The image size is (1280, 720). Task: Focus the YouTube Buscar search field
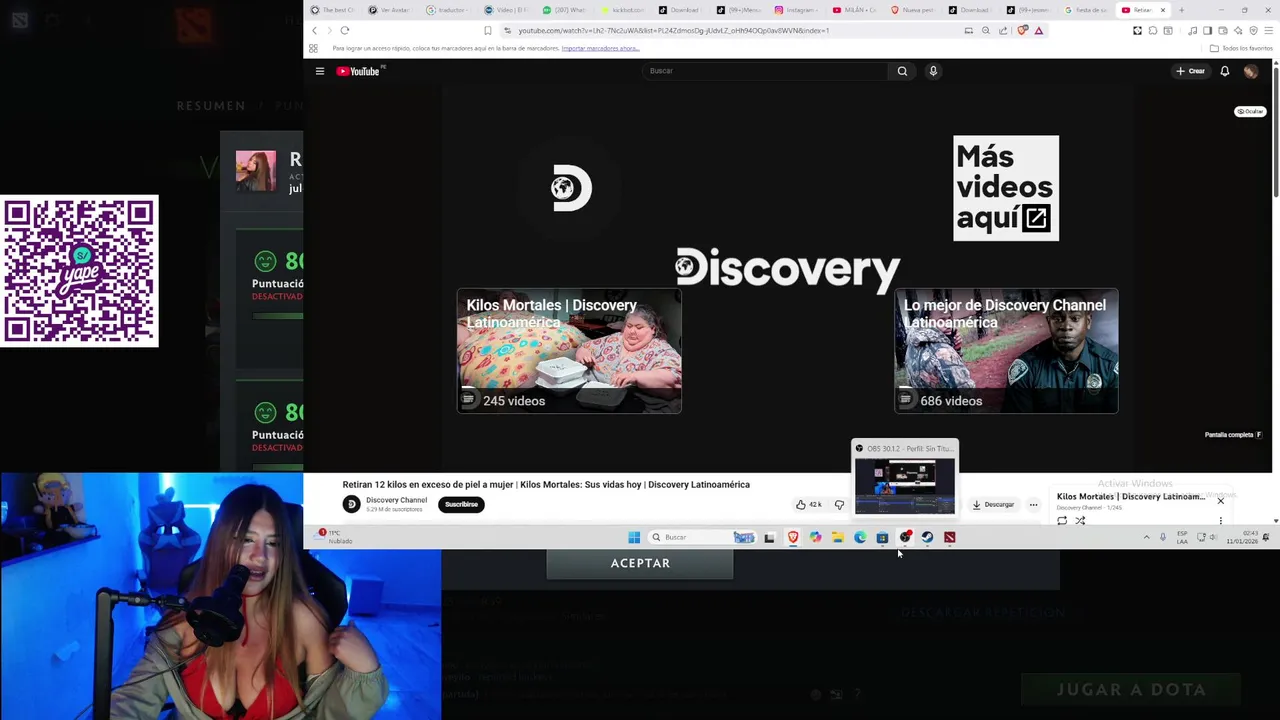coord(764,71)
